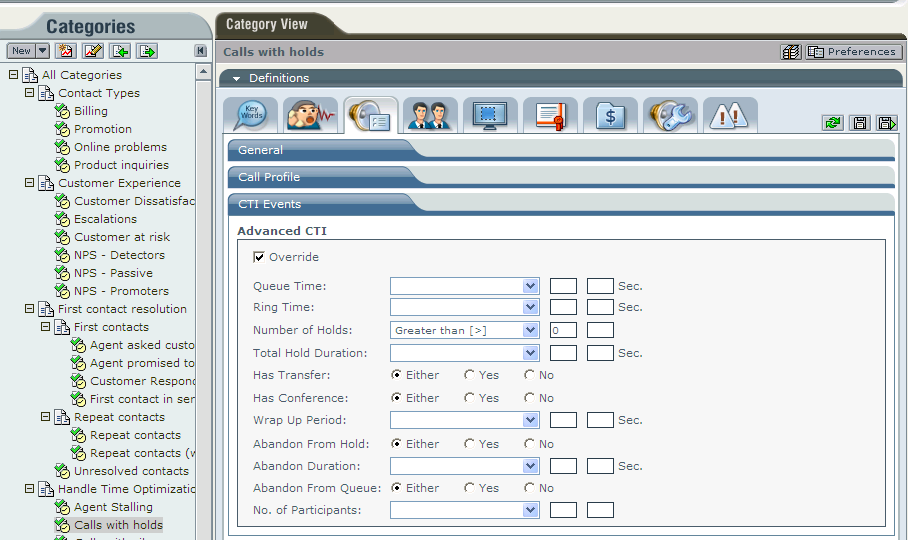Collapse the Customer Experience tree node

tap(30, 182)
